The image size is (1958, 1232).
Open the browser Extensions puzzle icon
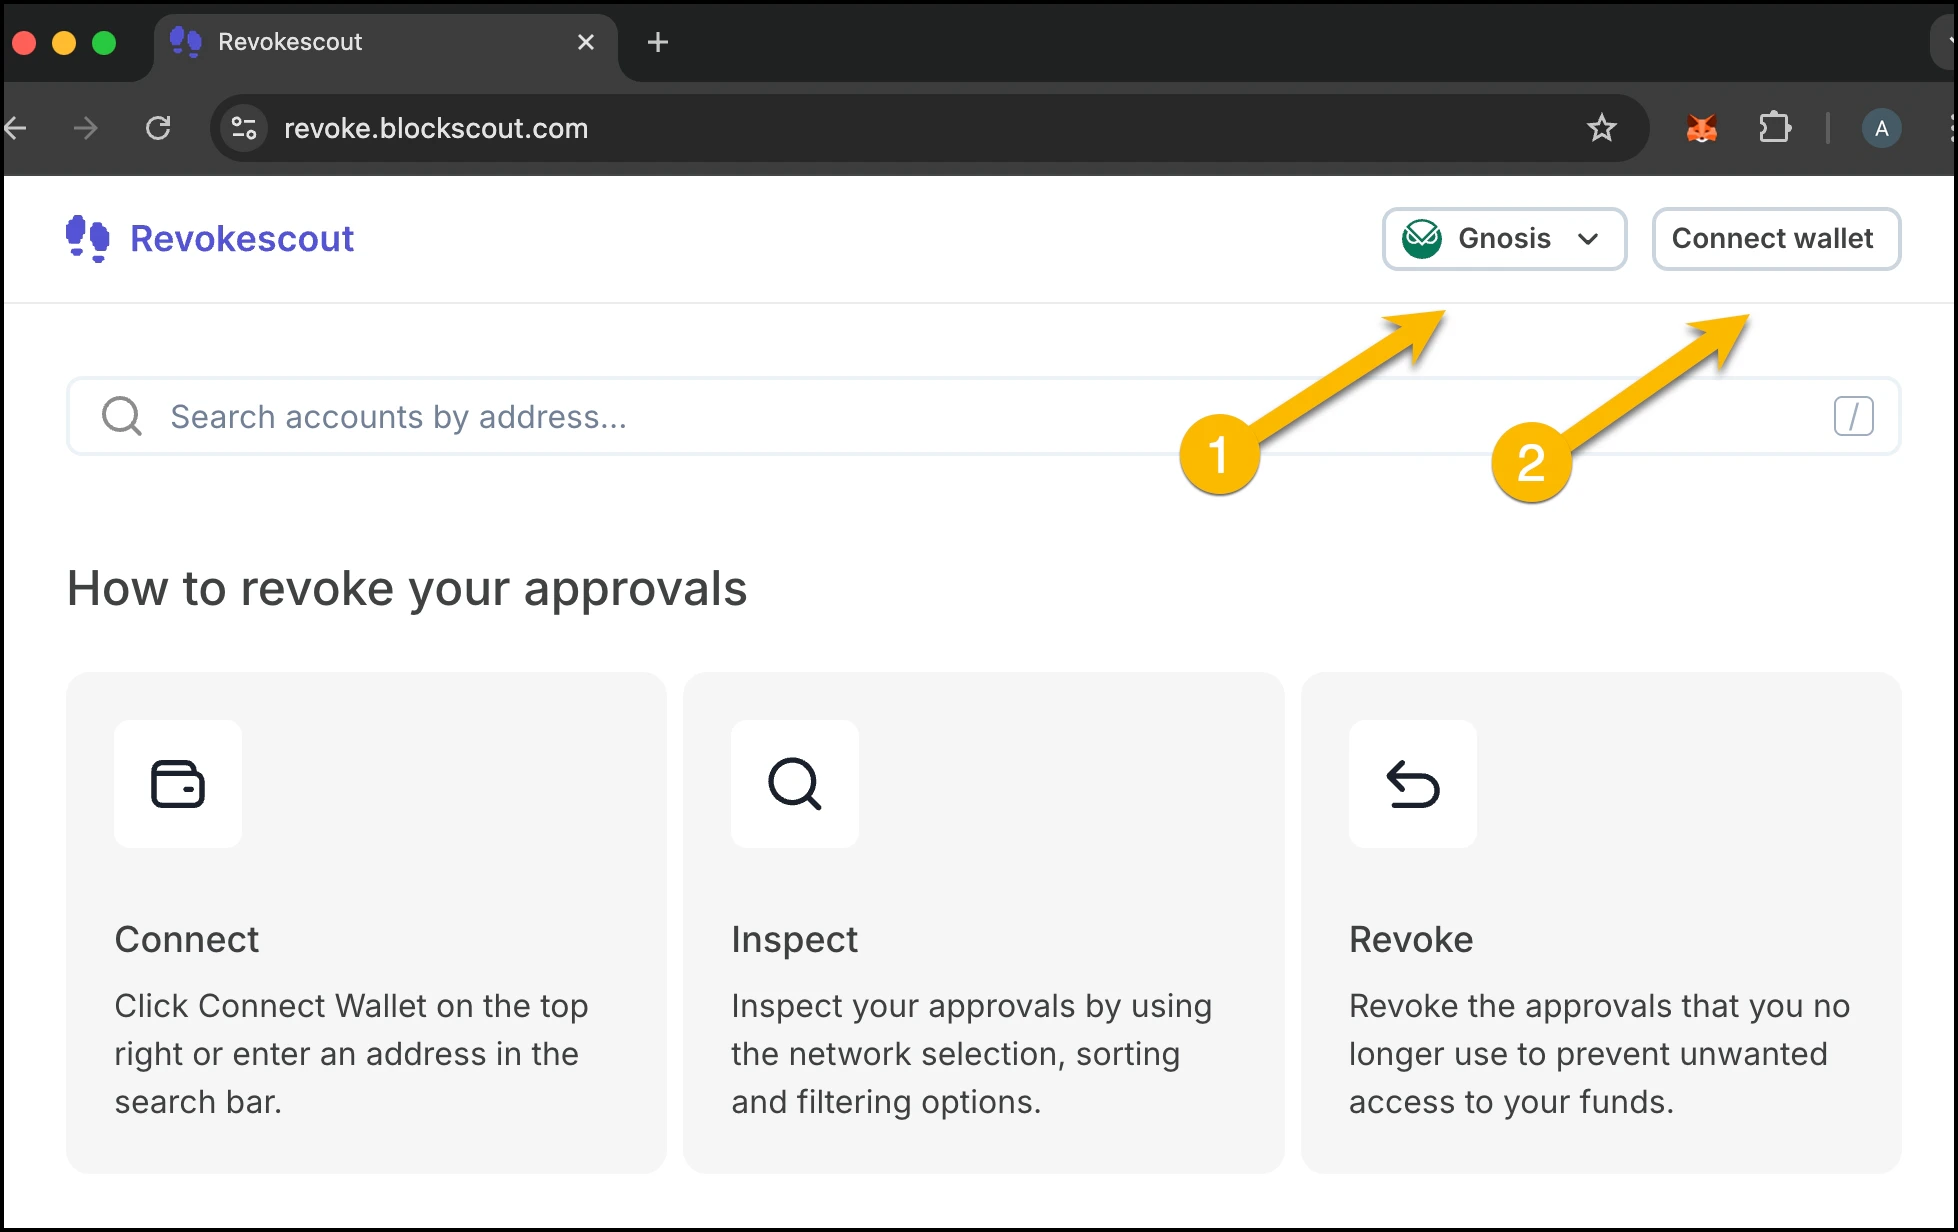[x=1774, y=128]
